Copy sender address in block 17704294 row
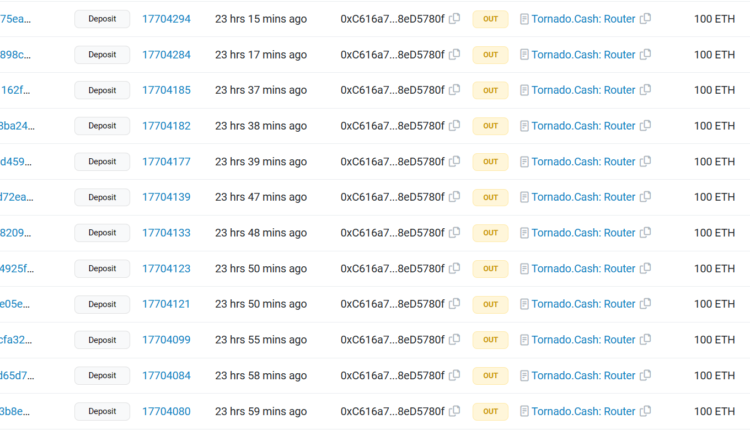The height and width of the screenshot is (430, 750). coord(455,19)
